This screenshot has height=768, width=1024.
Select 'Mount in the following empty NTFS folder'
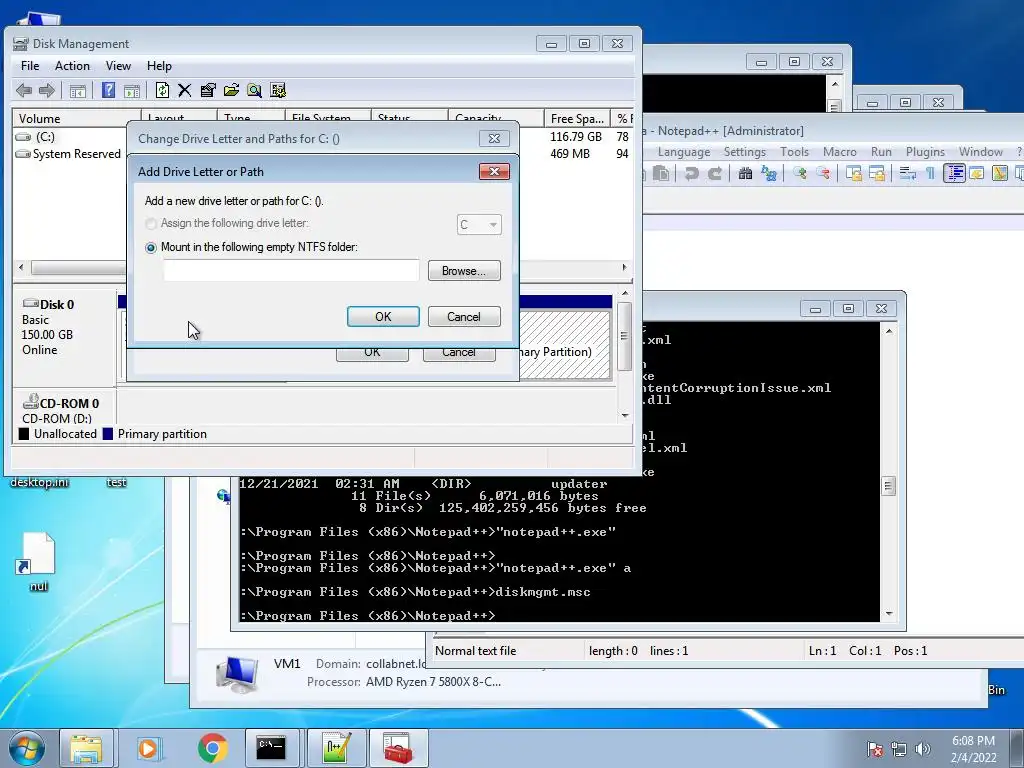click(151, 248)
